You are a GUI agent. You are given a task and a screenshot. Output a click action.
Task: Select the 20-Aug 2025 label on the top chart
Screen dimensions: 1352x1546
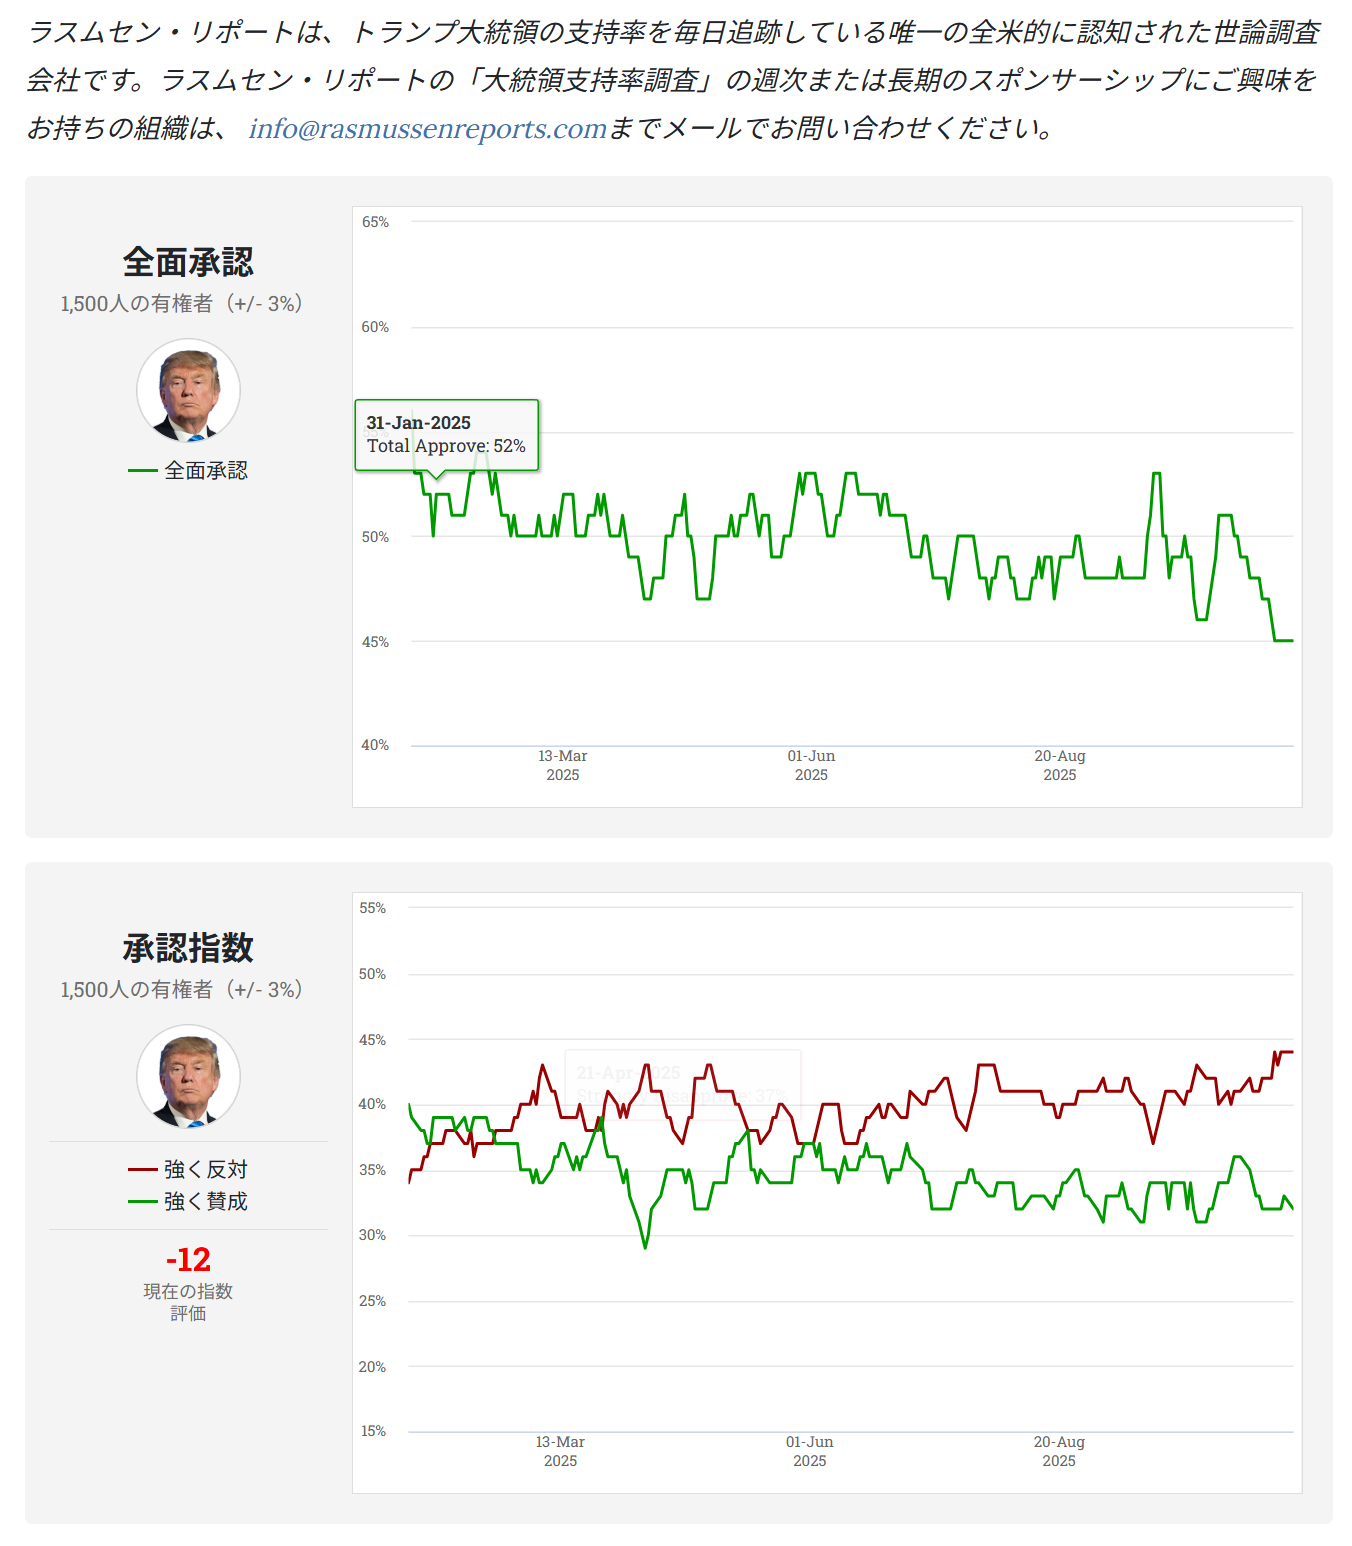tap(1059, 765)
